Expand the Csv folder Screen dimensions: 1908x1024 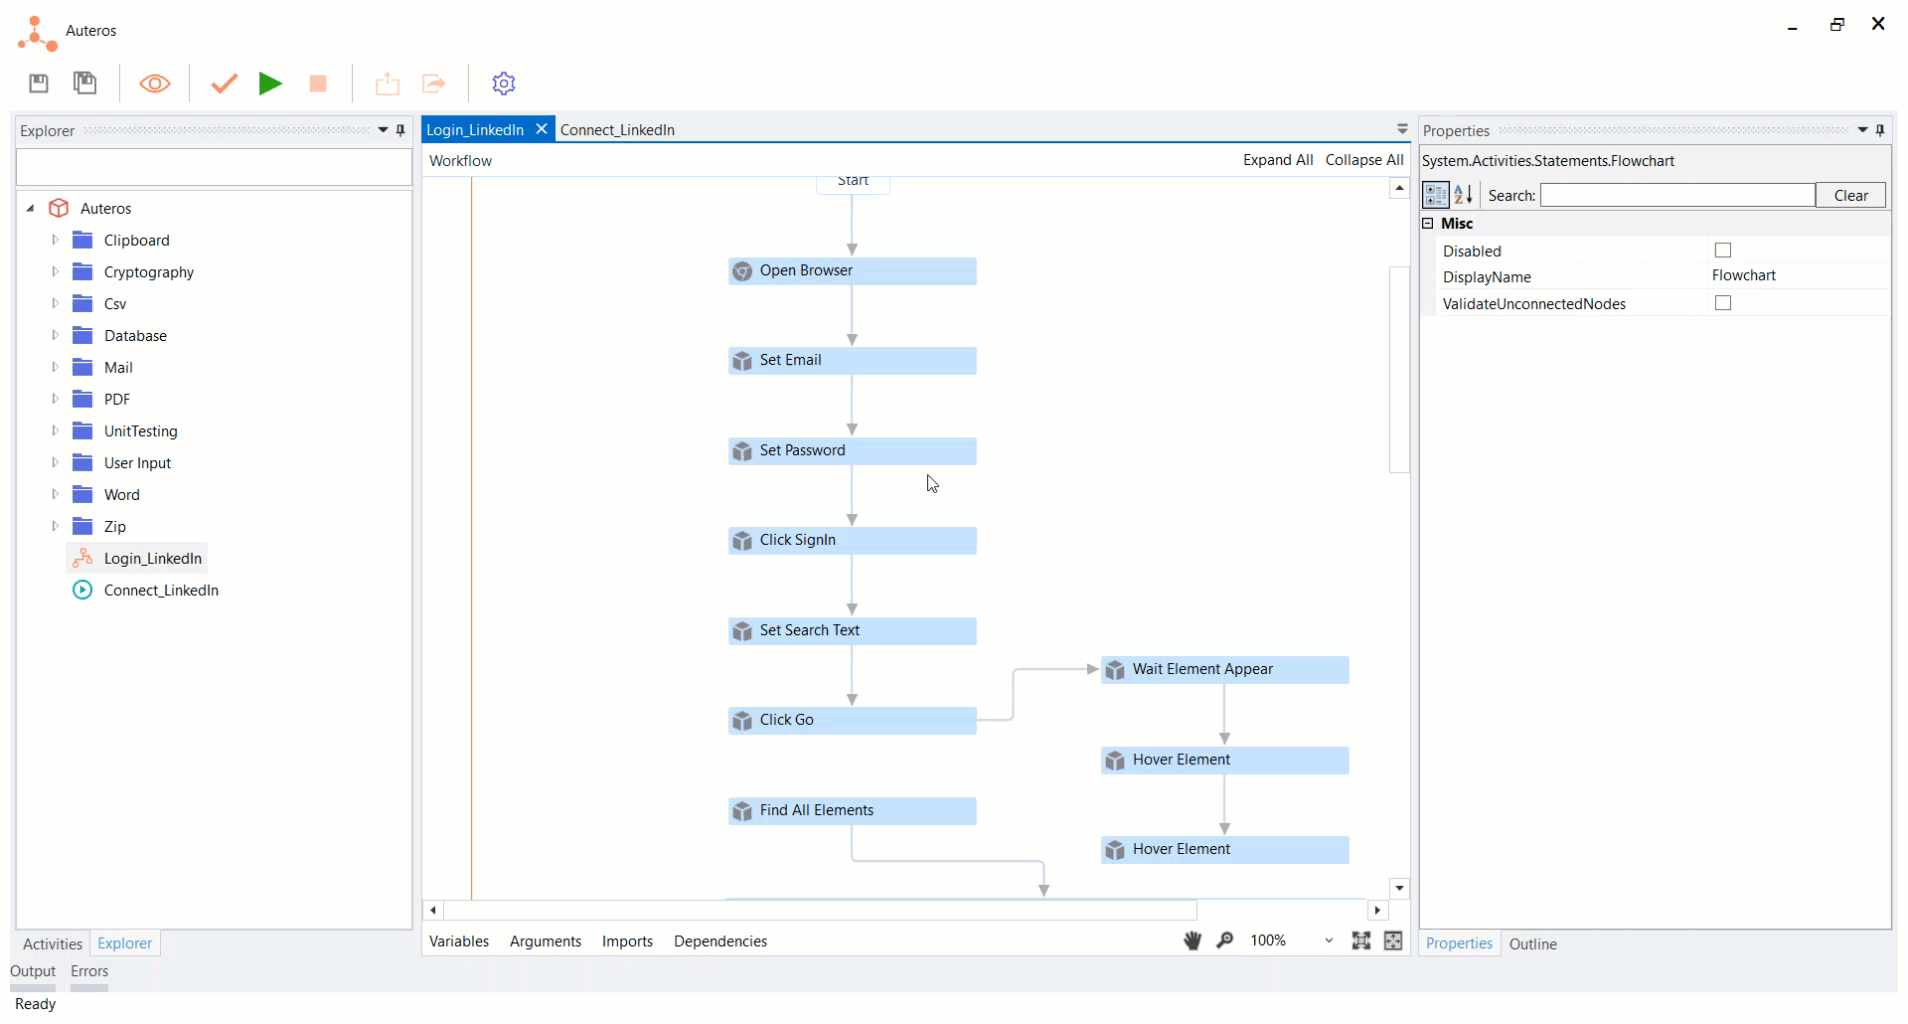coord(55,303)
